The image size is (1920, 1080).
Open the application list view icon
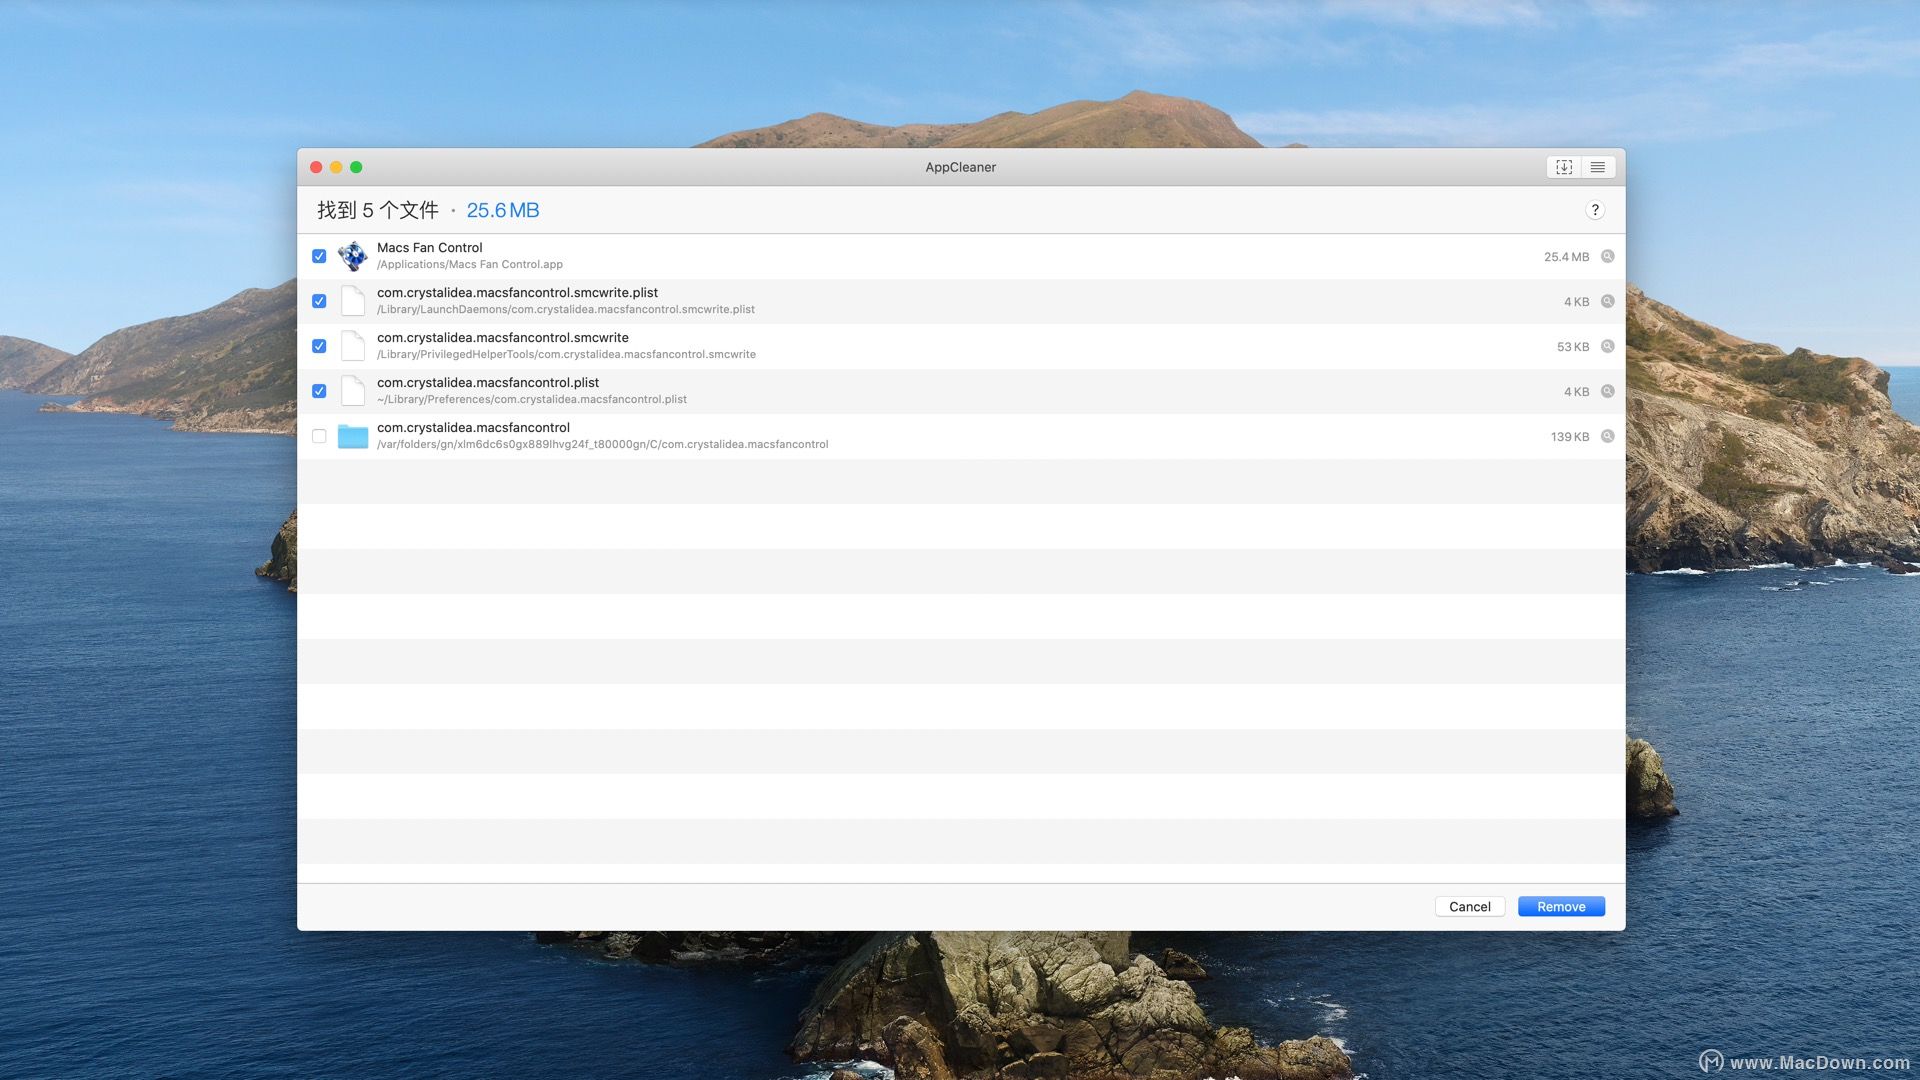click(x=1598, y=167)
